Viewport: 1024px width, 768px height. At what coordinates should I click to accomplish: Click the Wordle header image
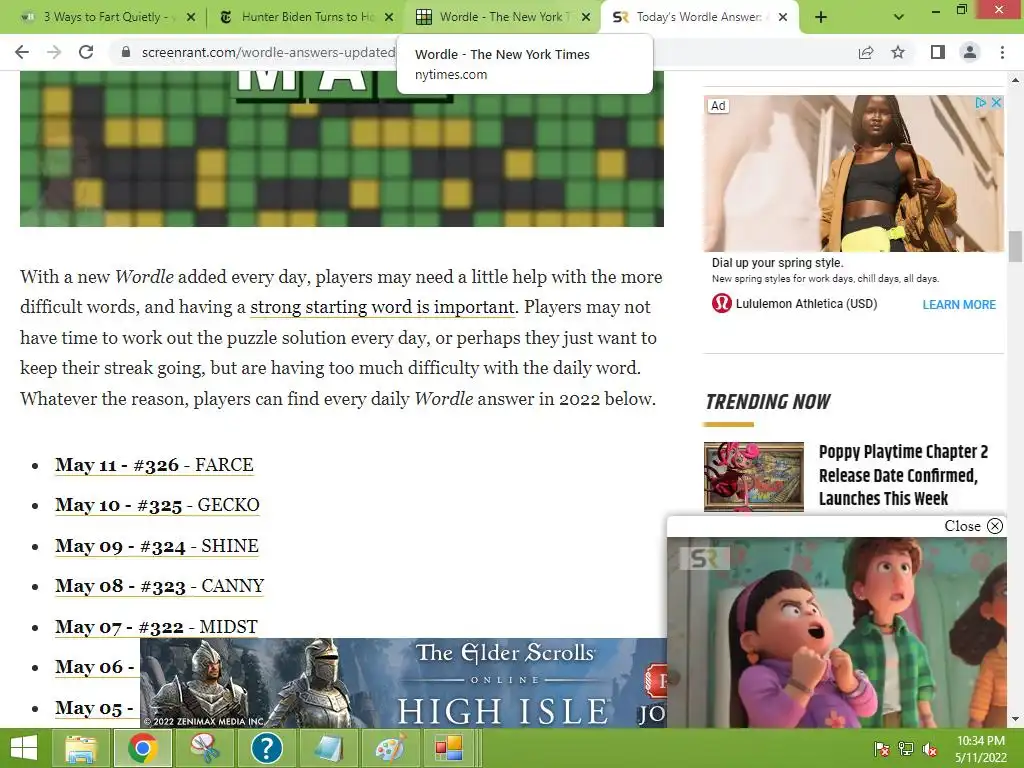pyautogui.click(x=342, y=149)
